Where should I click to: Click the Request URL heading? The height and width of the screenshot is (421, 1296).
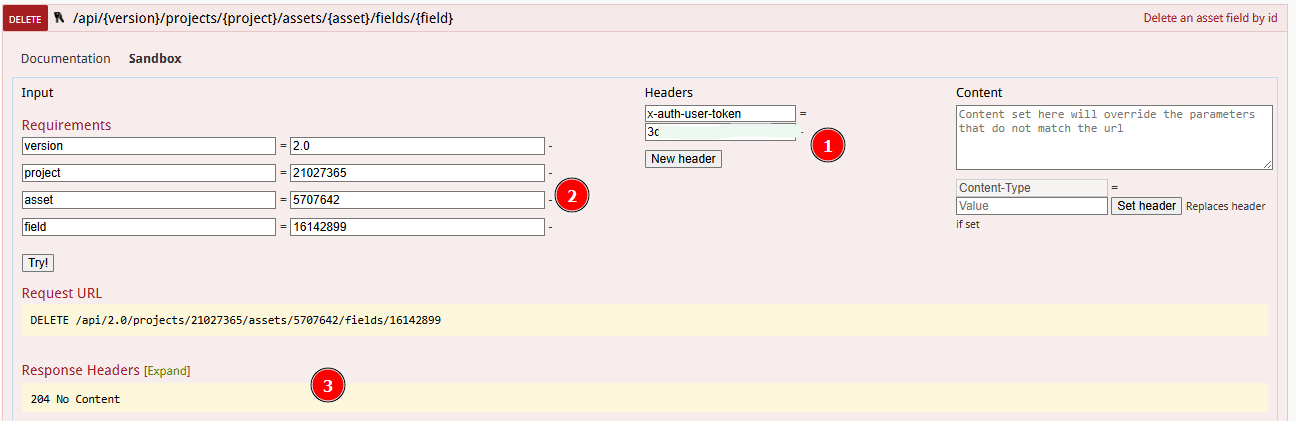62,293
